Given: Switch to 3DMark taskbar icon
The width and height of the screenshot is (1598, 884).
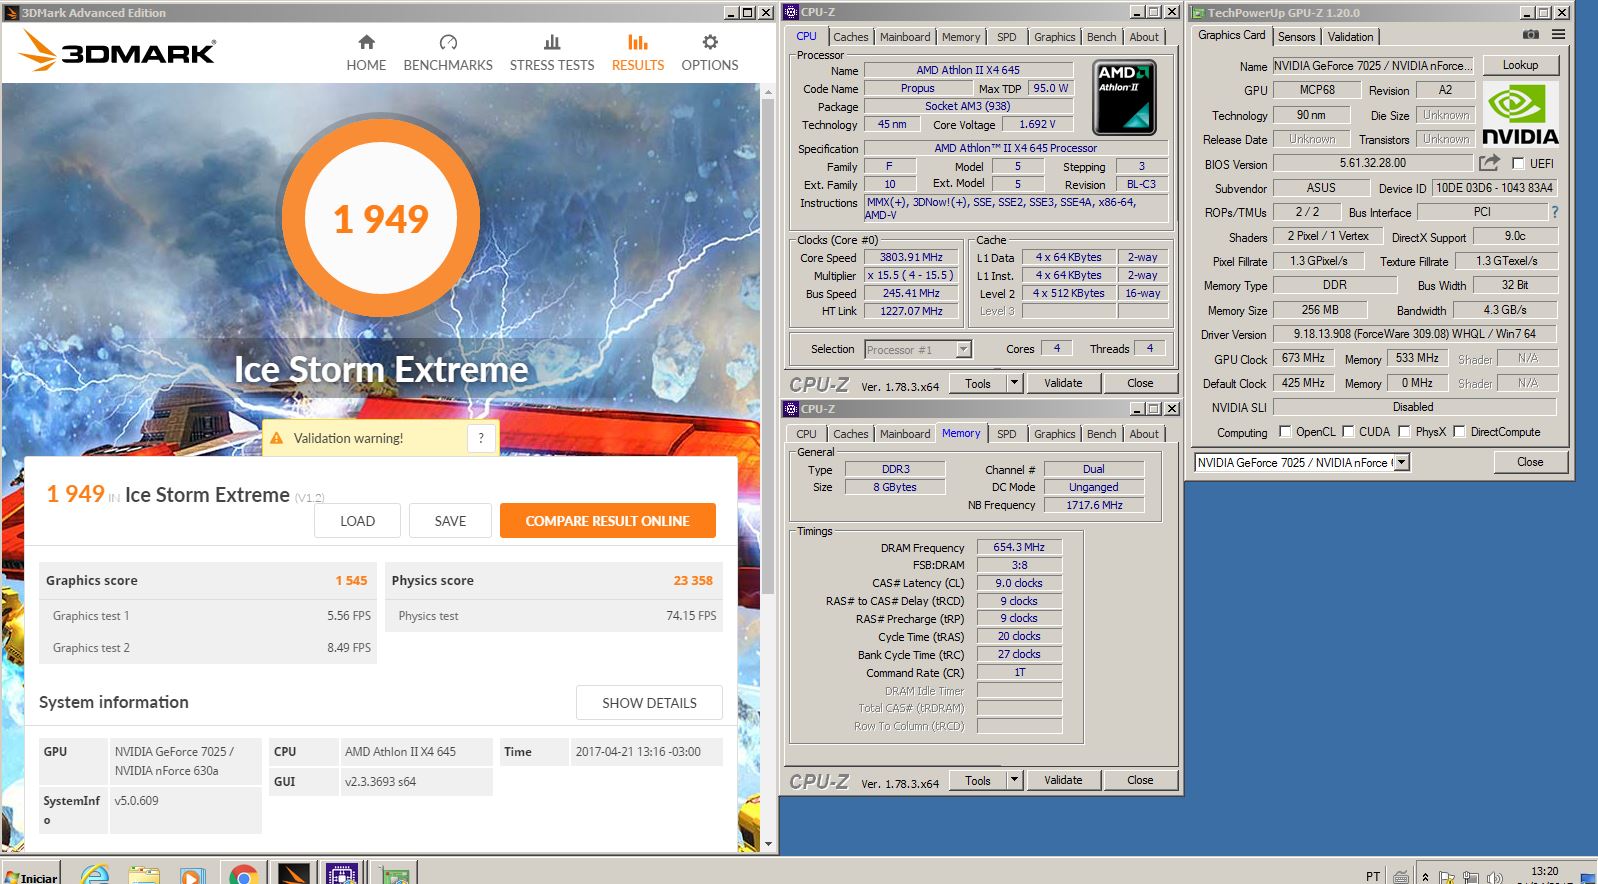Looking at the screenshot, I should 293,873.
